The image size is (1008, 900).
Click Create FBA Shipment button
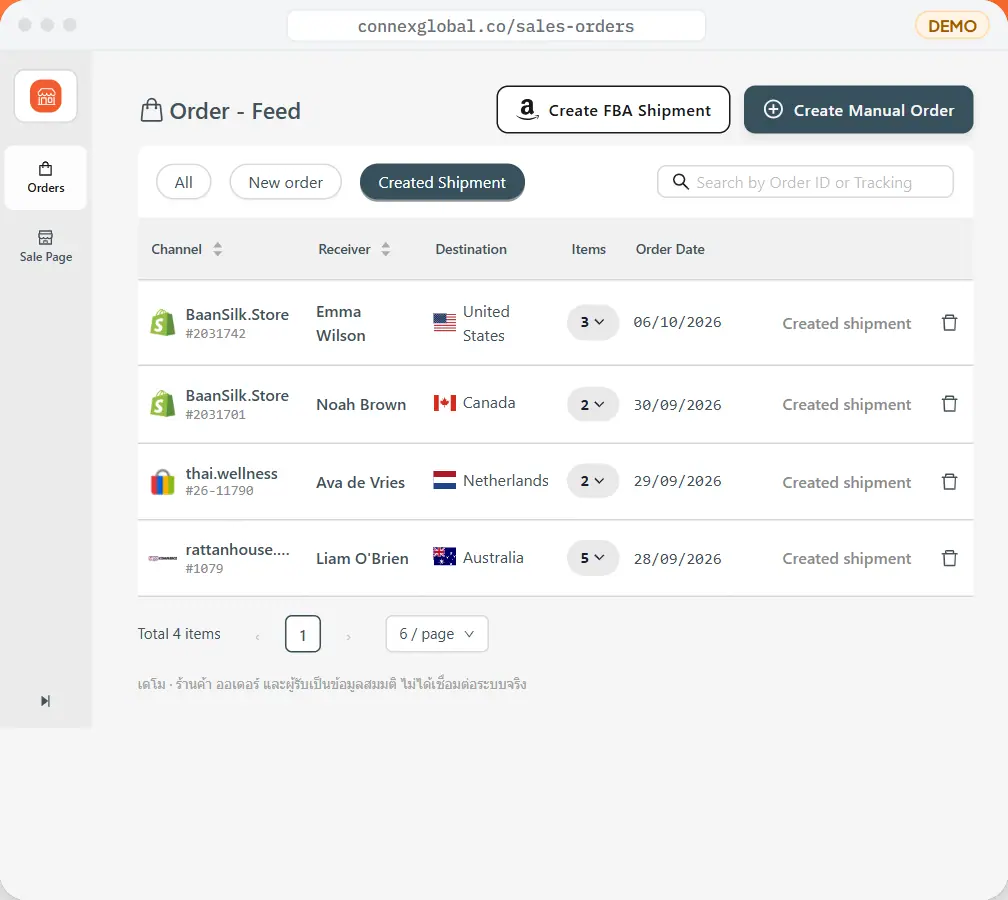click(613, 110)
